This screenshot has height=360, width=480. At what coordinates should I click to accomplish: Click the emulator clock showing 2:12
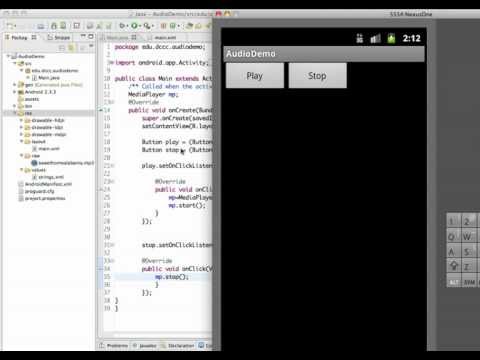[x=411, y=38]
